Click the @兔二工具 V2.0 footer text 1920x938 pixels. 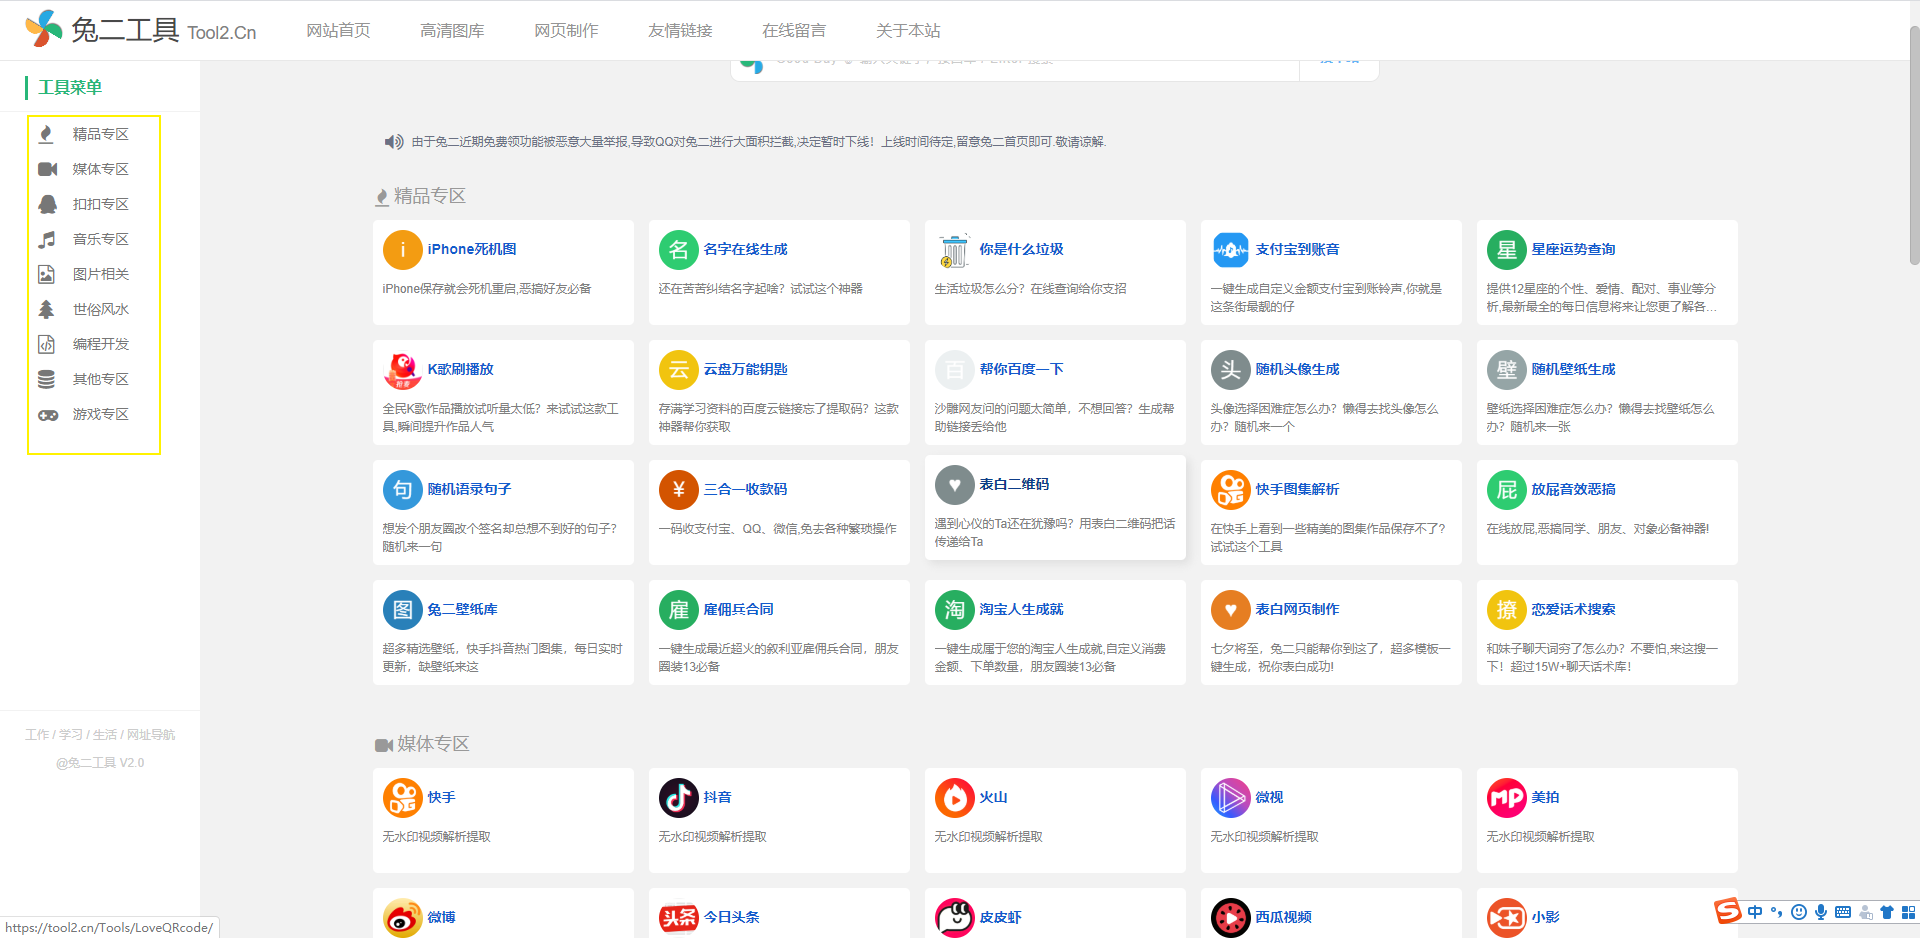click(100, 763)
